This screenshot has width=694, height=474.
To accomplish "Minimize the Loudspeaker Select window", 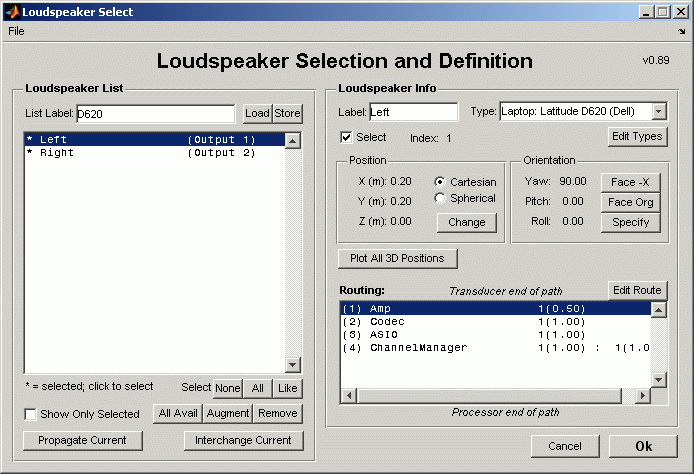I will (x=647, y=12).
